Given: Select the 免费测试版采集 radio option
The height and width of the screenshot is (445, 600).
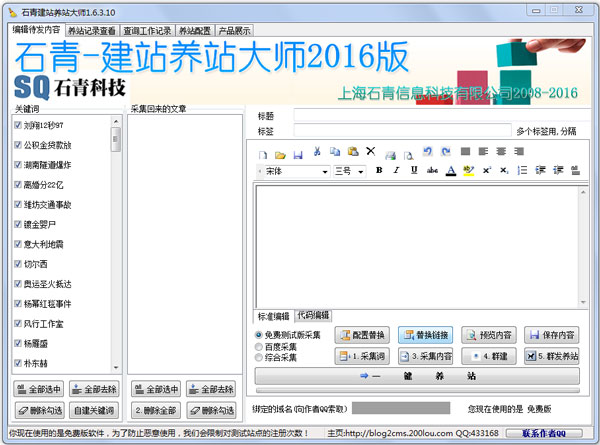Looking at the screenshot, I should pos(259,335).
